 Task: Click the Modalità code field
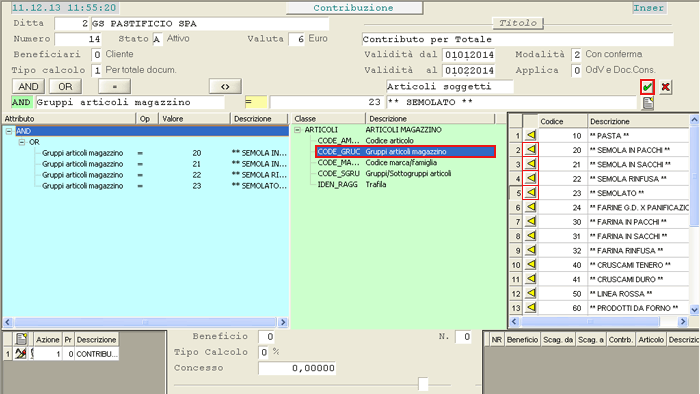(x=576, y=54)
